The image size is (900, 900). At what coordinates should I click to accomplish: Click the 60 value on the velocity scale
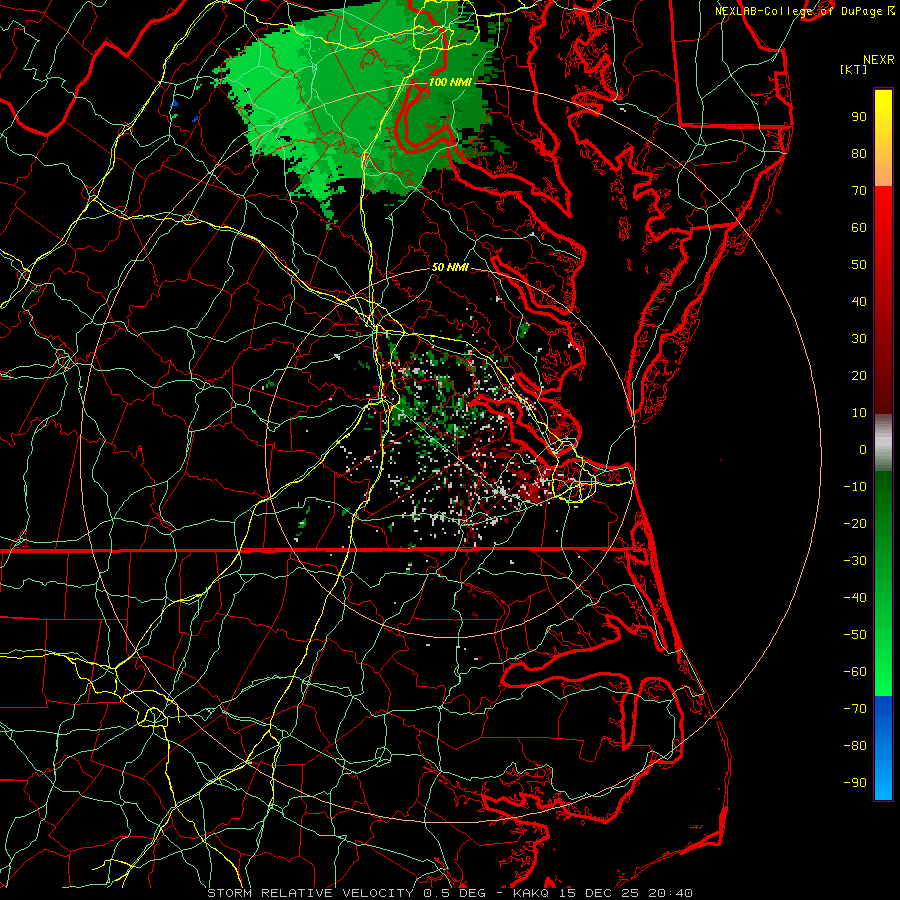point(859,228)
